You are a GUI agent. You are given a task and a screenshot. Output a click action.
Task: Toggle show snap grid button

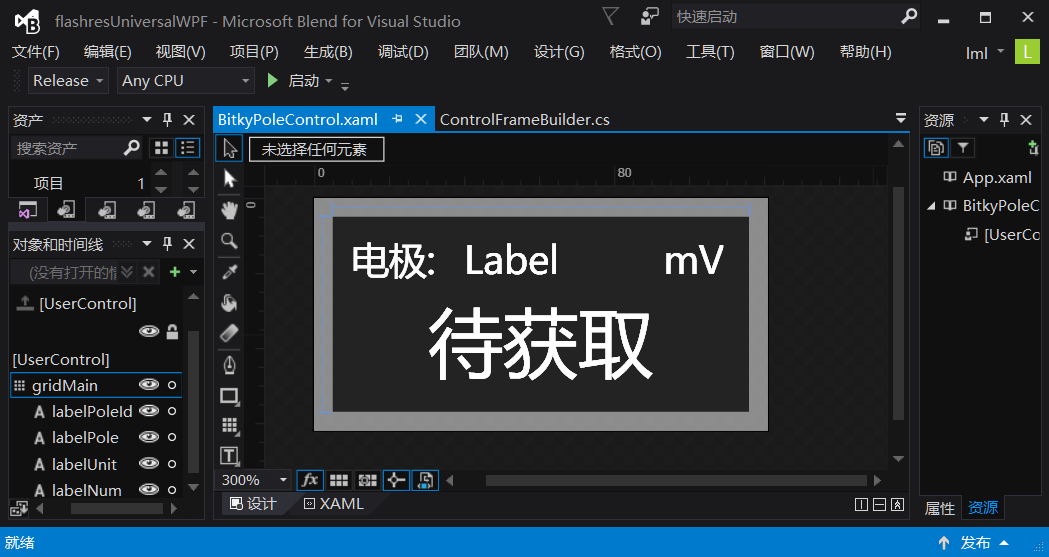click(339, 480)
